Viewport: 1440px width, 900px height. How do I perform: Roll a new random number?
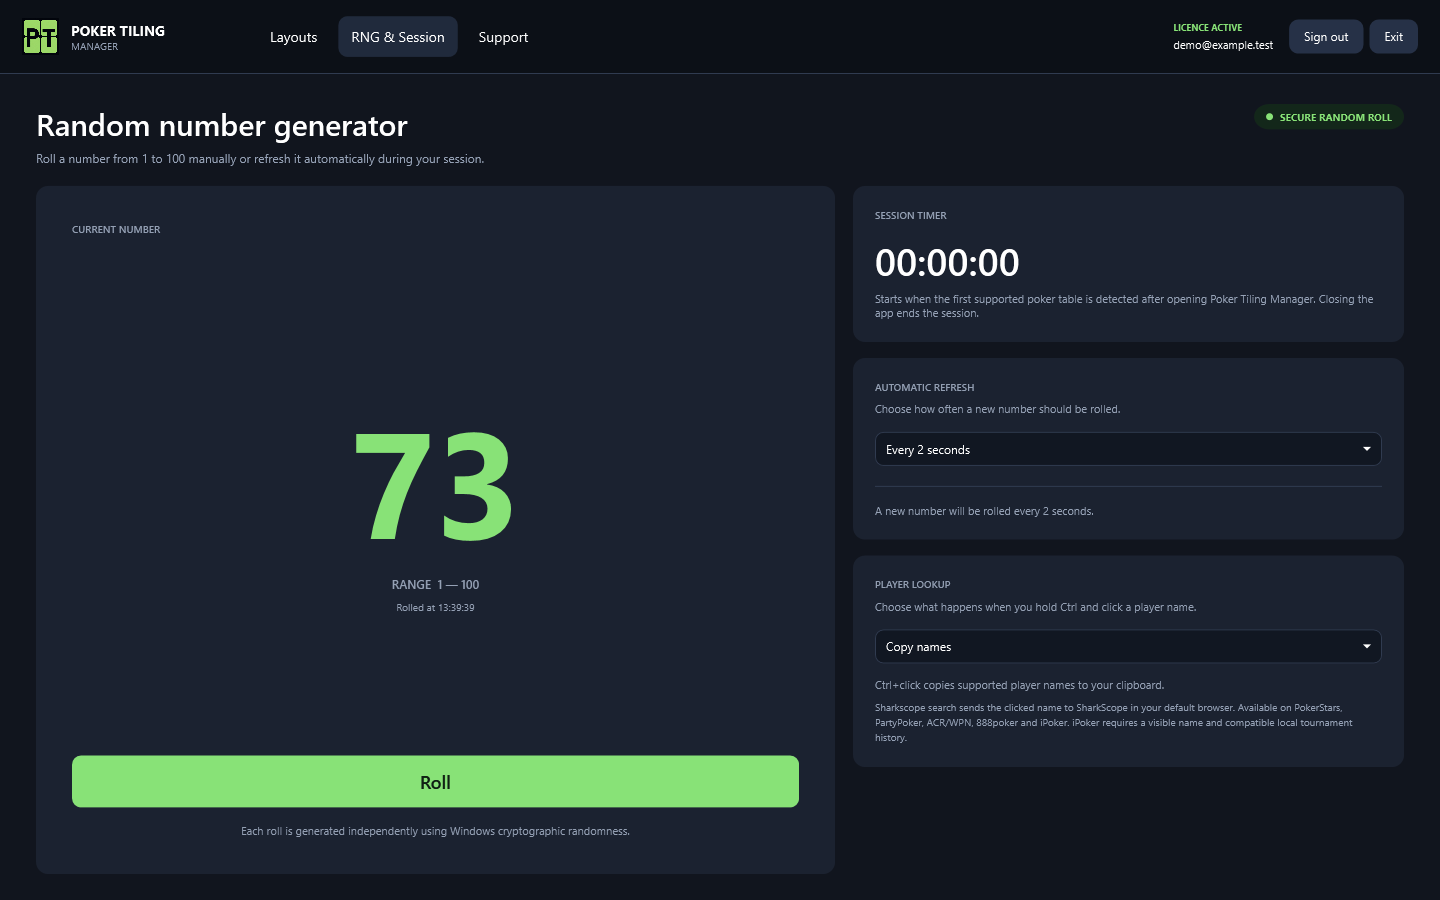(435, 782)
